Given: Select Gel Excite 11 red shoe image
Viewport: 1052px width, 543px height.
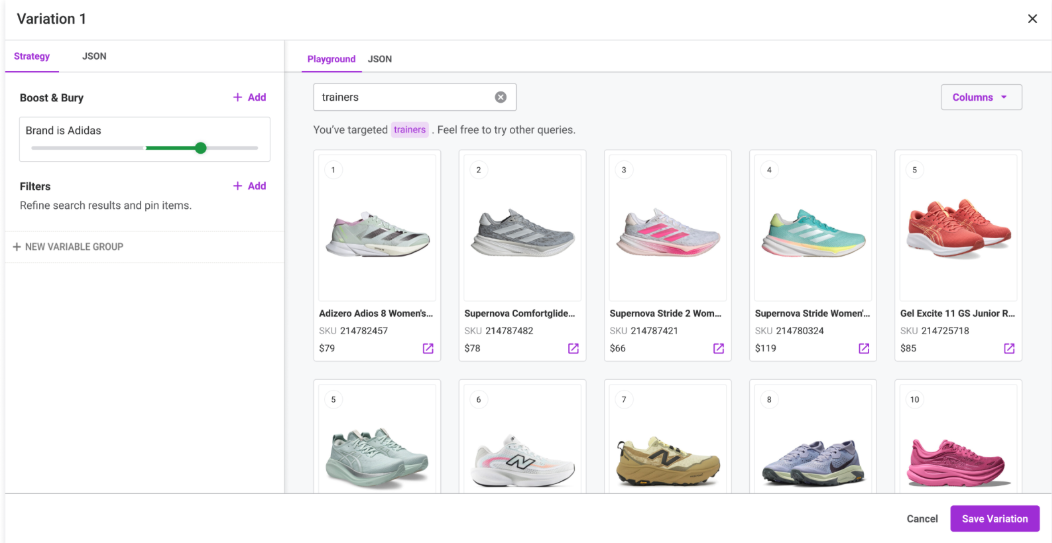Looking at the screenshot, I should tap(958, 229).
